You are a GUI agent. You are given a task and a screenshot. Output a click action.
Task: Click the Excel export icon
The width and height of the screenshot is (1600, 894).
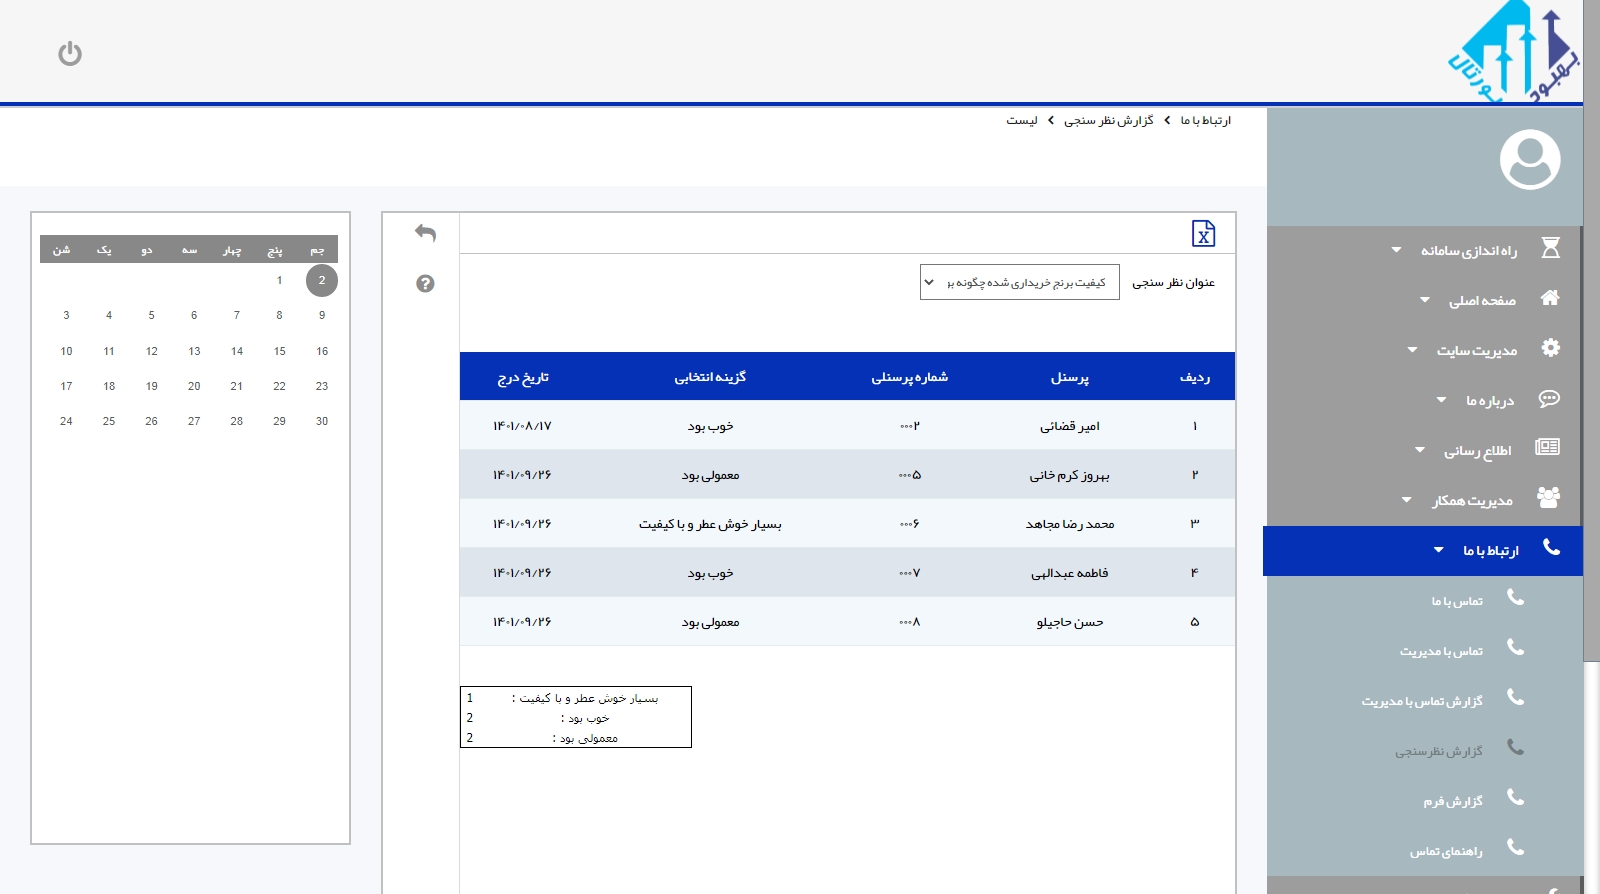(x=1203, y=234)
